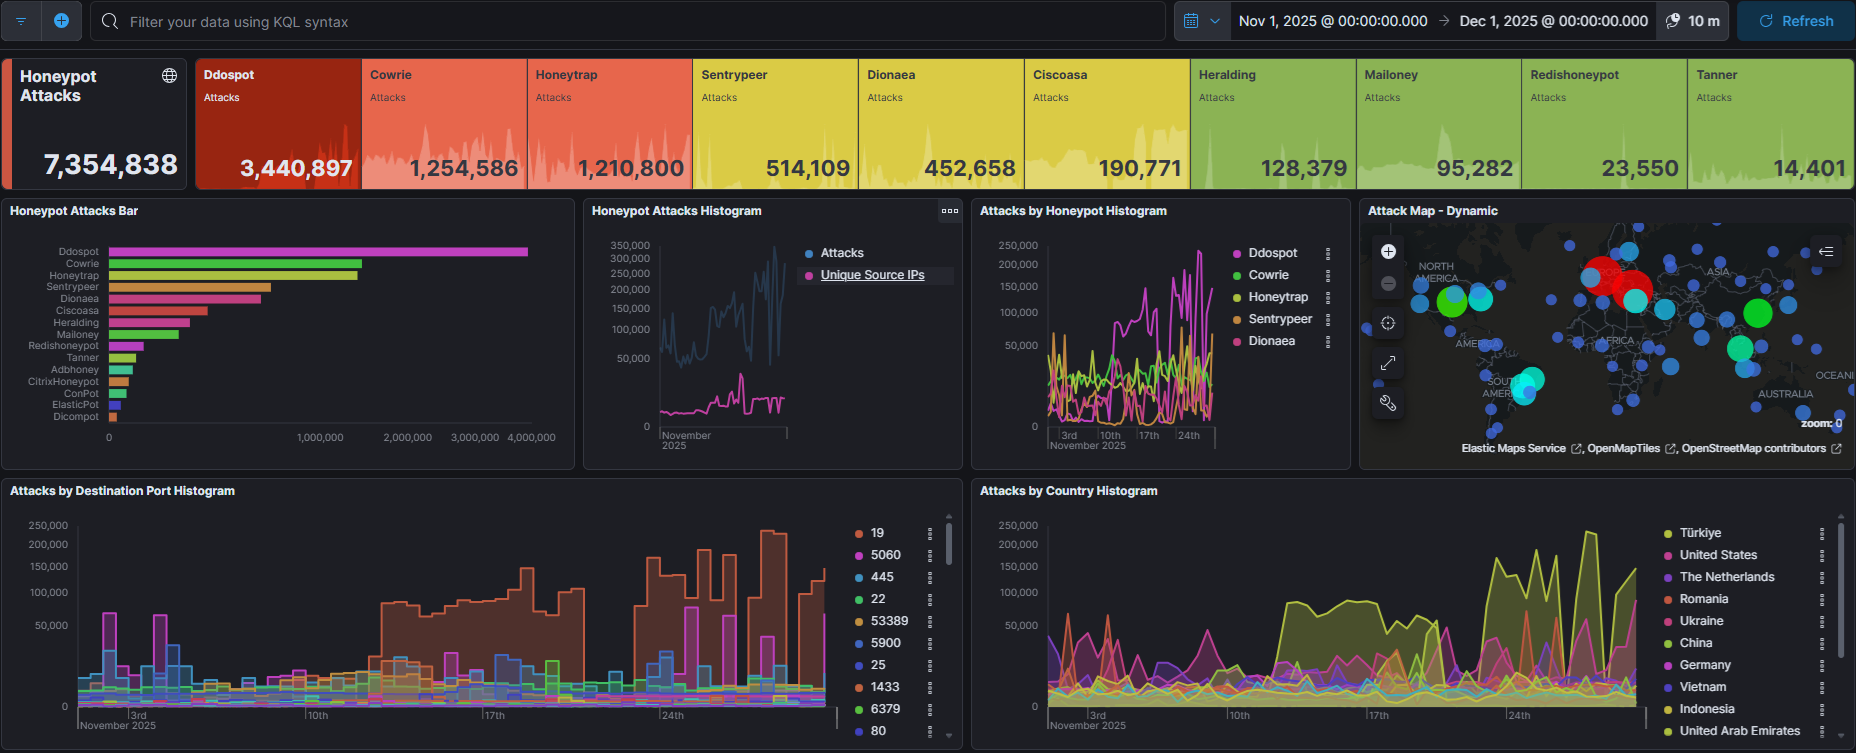The image size is (1856, 753).
Task: Click the port 19 legend color dot
Action: tap(859, 534)
